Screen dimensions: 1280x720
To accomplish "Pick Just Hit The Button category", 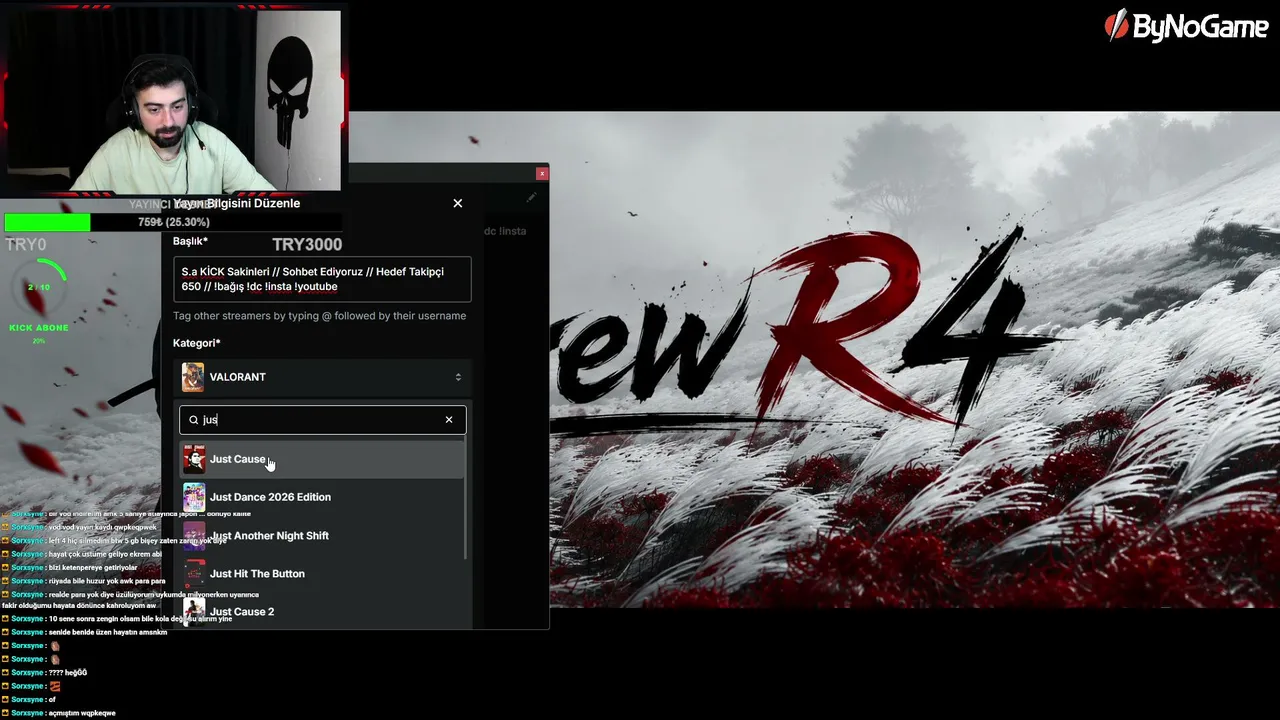I will coord(322,574).
